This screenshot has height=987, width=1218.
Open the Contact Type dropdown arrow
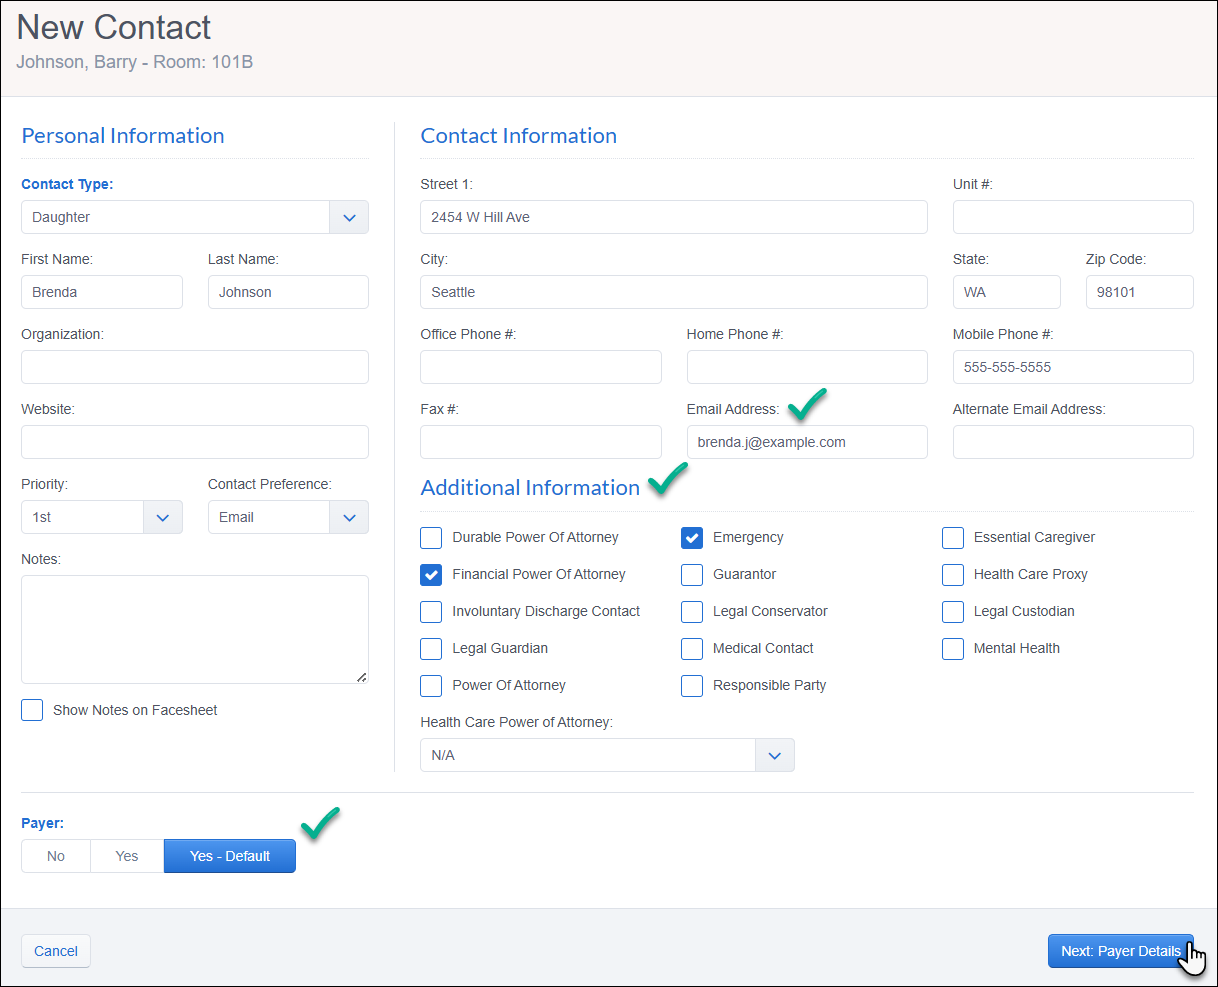(x=349, y=217)
